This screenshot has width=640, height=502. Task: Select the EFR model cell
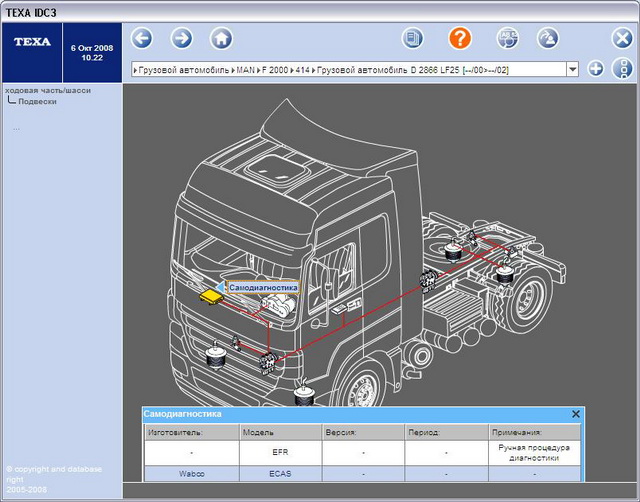point(280,453)
